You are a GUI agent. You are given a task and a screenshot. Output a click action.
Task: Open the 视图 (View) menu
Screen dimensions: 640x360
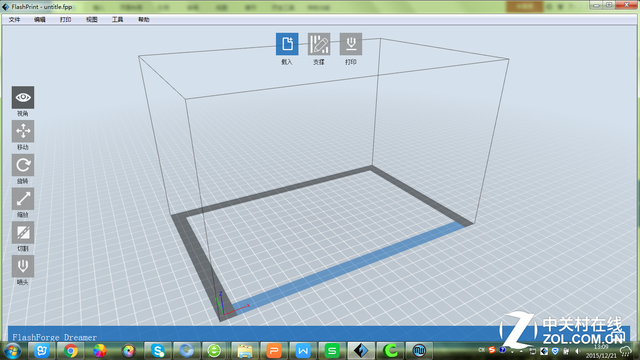[x=91, y=19]
